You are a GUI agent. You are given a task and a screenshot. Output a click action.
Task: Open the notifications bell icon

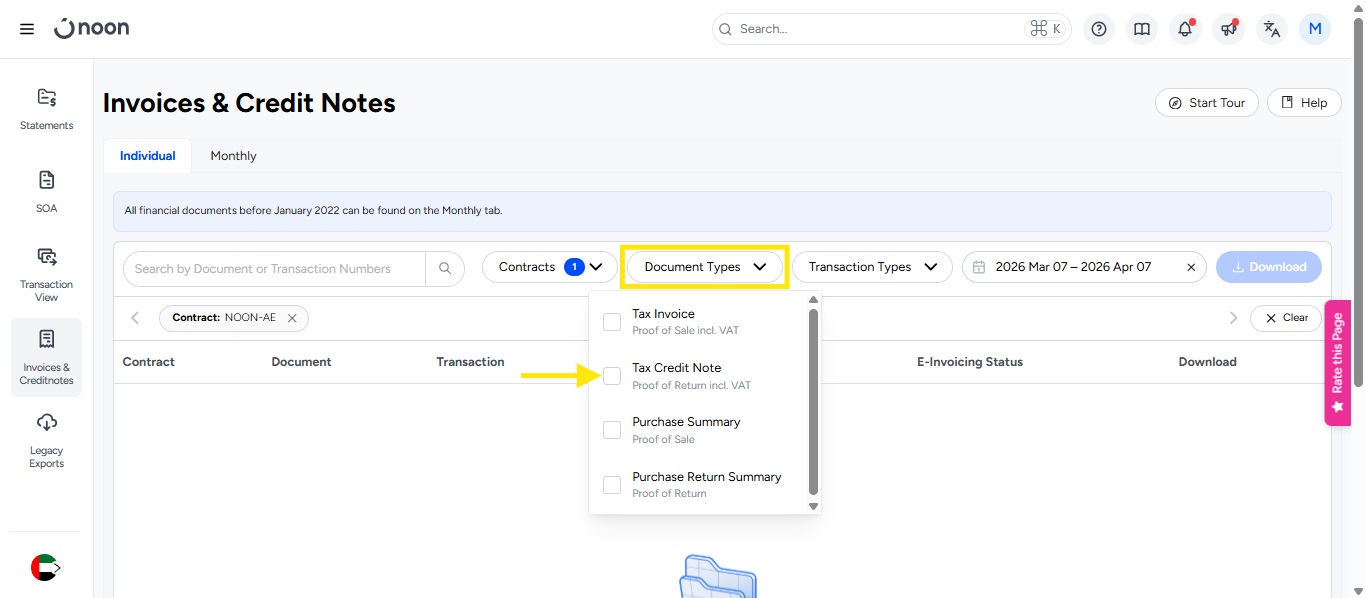1185,29
